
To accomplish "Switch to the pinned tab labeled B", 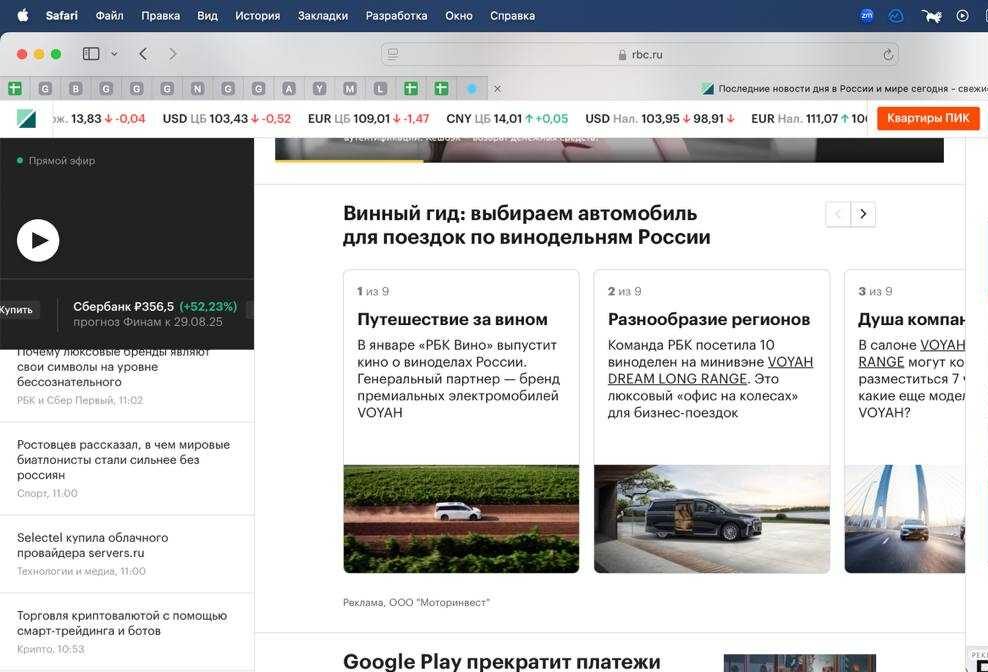I will pyautogui.click(x=76, y=89).
